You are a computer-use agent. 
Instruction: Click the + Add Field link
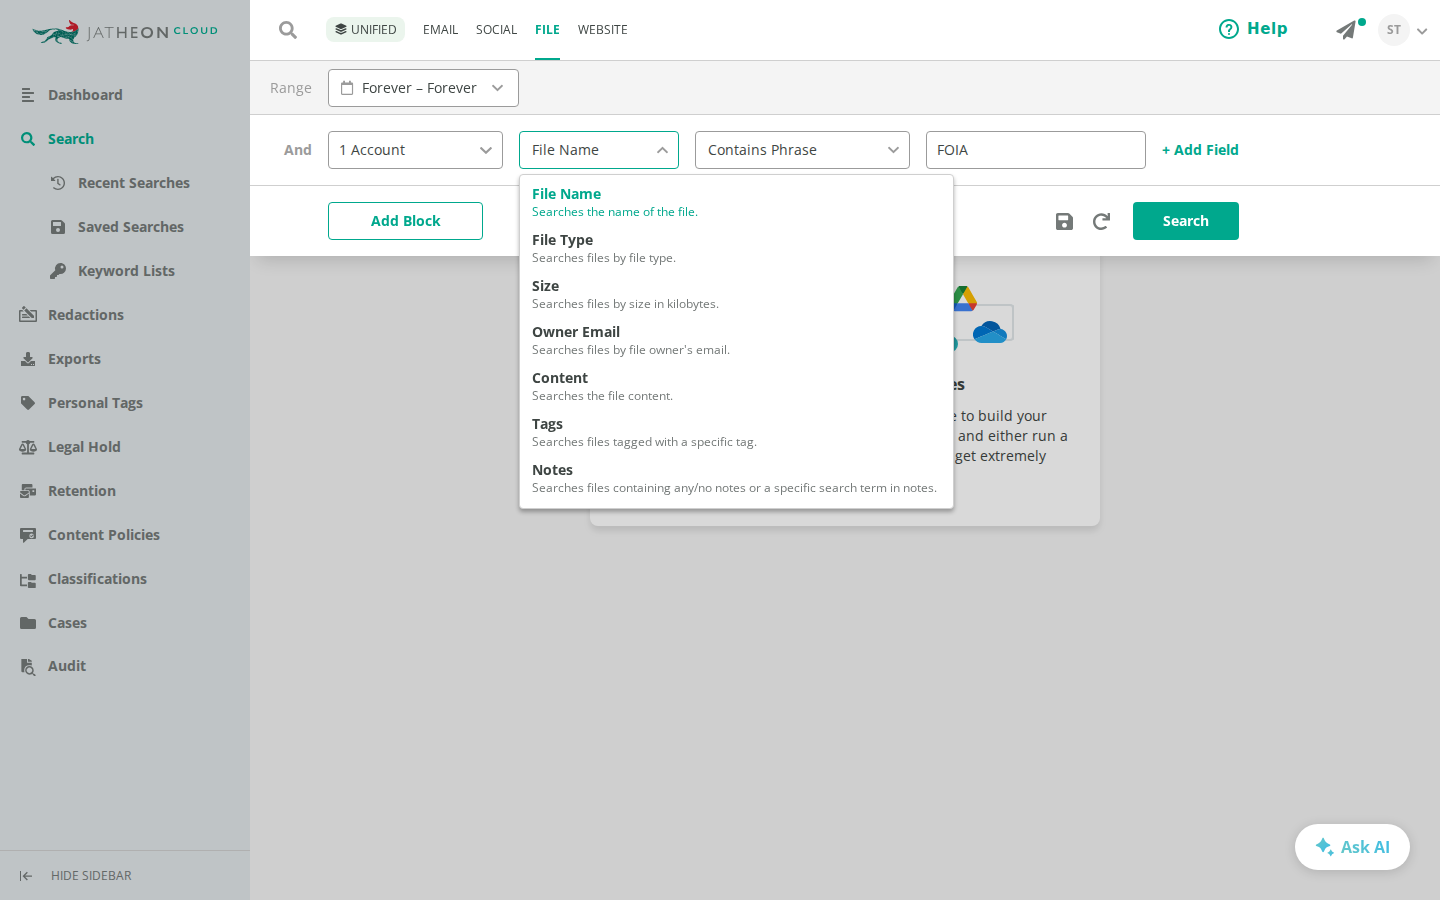[1200, 150]
